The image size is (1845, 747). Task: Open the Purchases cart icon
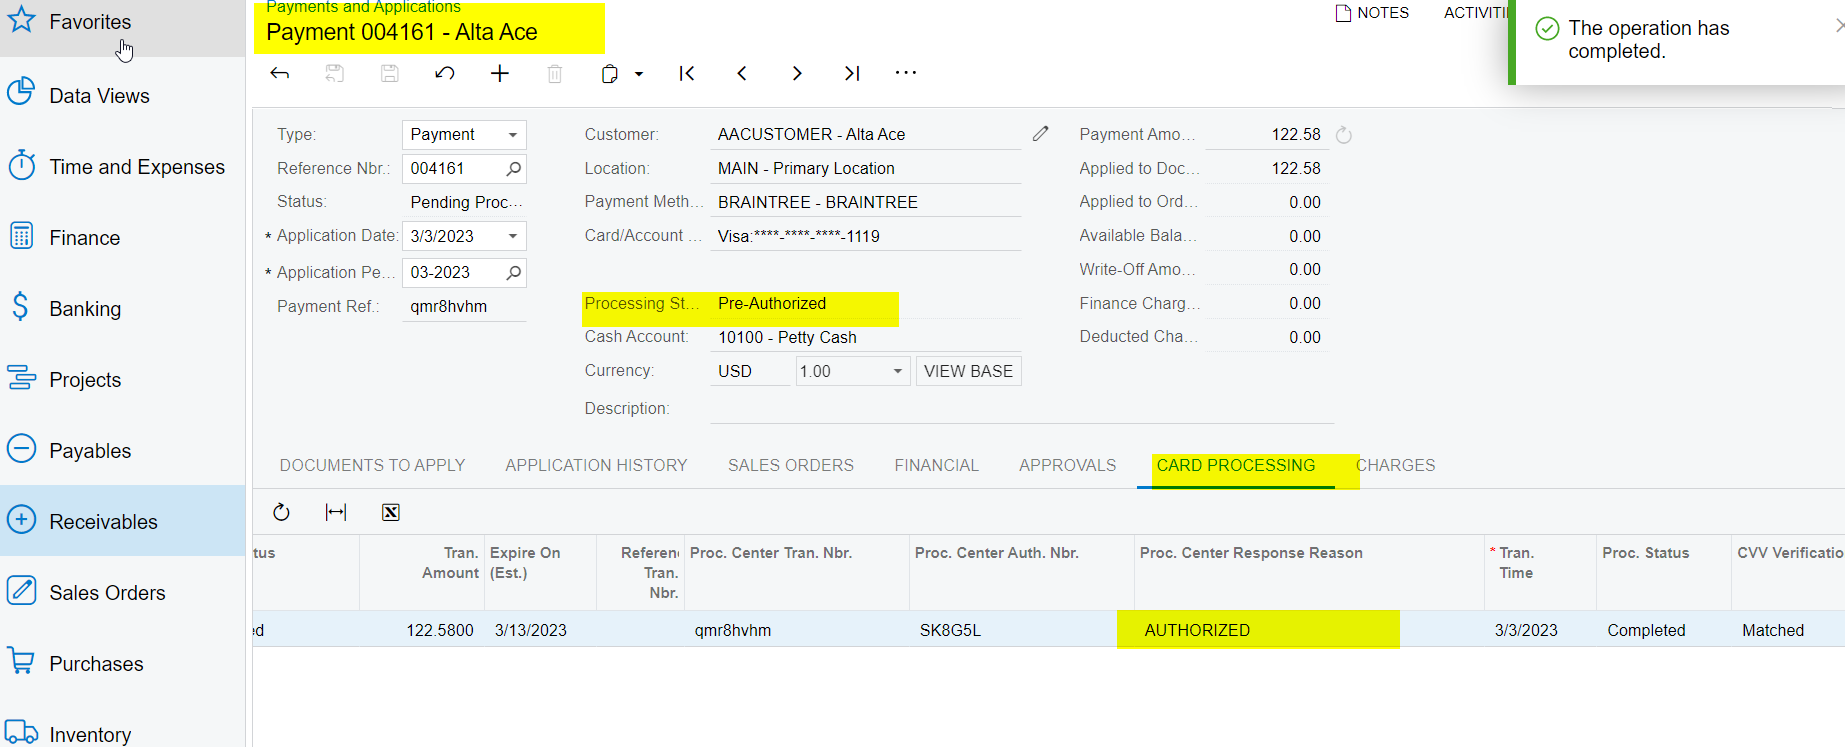(x=21, y=661)
